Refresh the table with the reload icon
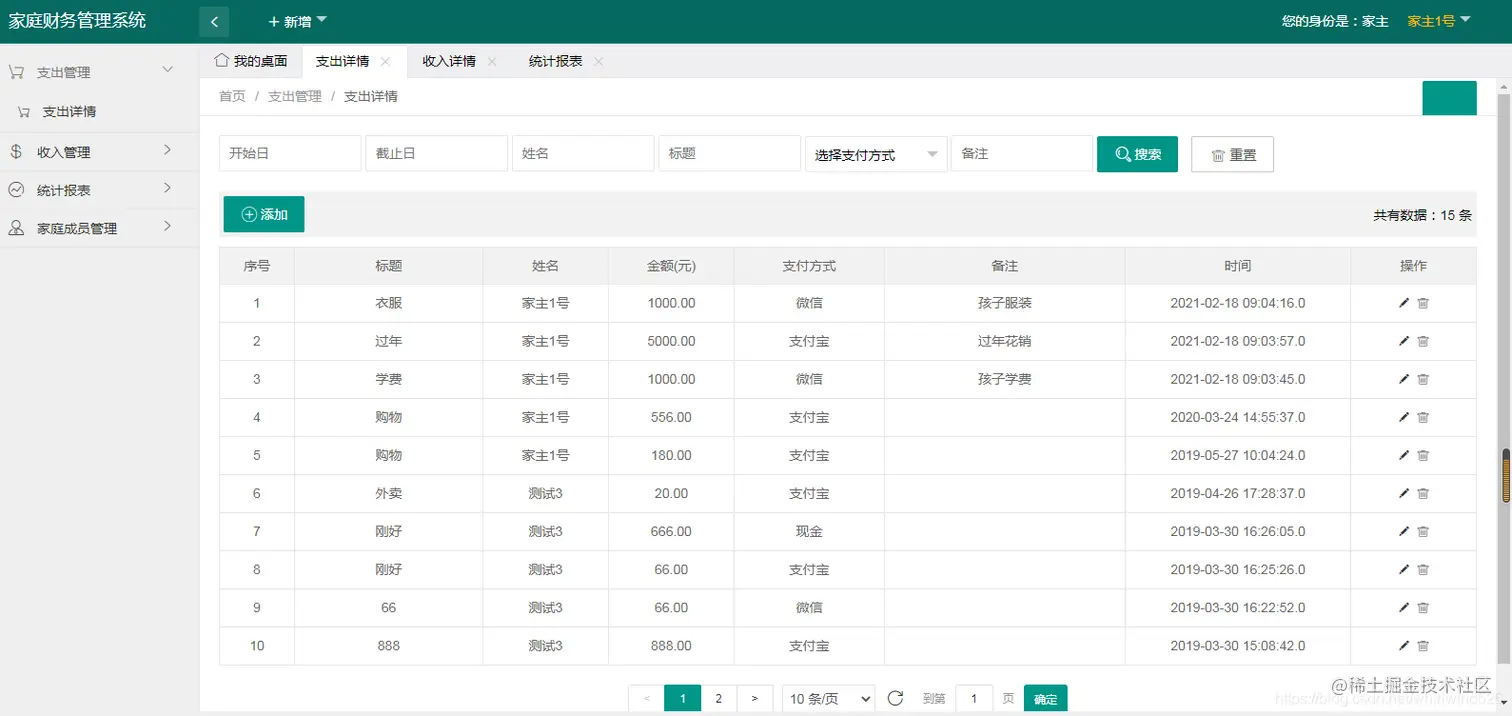This screenshot has height=716, width=1512. (x=895, y=698)
